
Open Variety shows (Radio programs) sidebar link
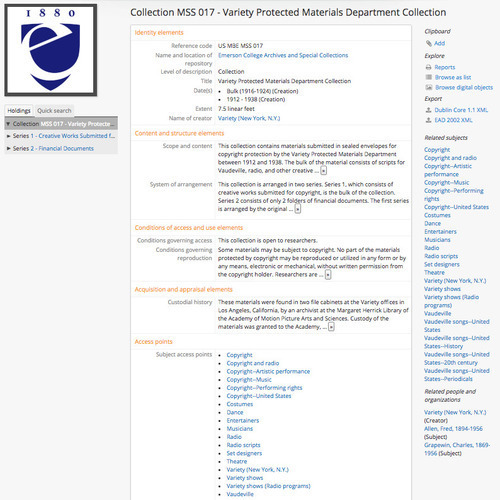[x=451, y=301]
